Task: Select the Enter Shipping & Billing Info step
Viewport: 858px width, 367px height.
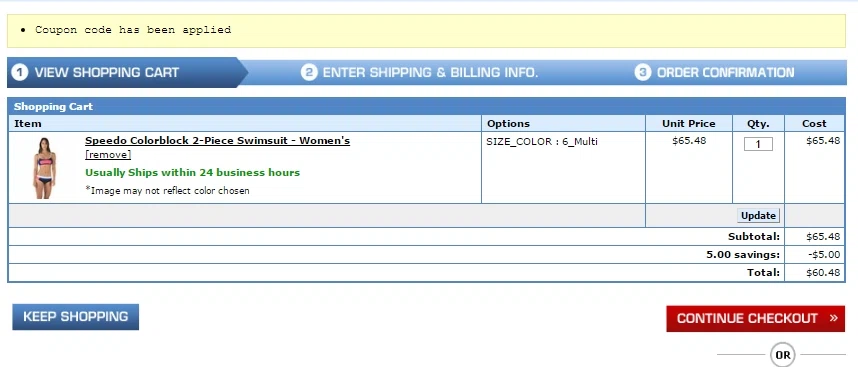Action: coord(420,72)
